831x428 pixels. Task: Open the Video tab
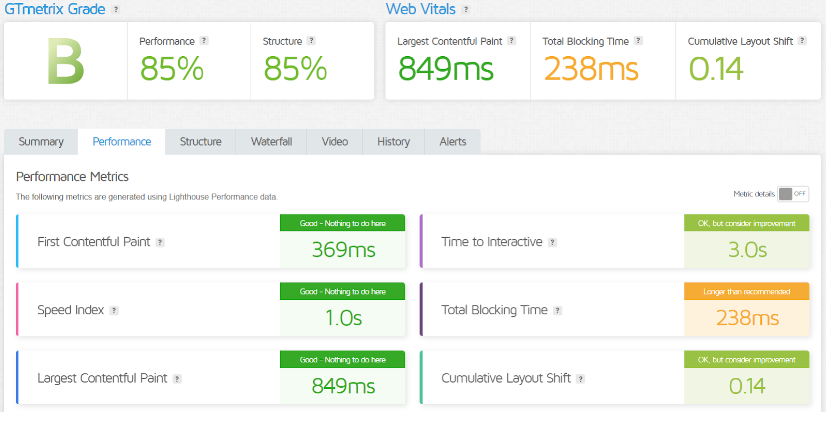(x=335, y=141)
